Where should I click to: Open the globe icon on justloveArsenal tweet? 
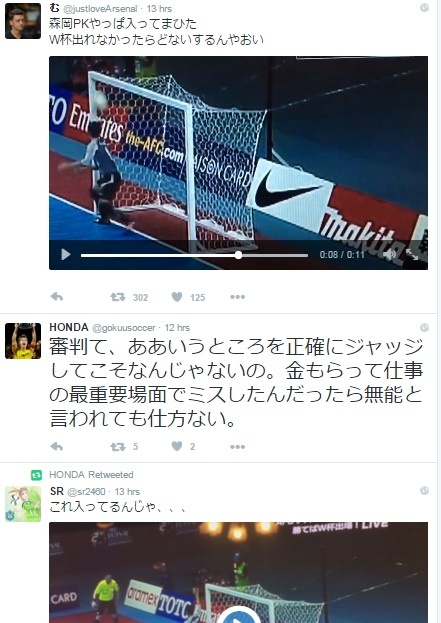click(x=424, y=8)
